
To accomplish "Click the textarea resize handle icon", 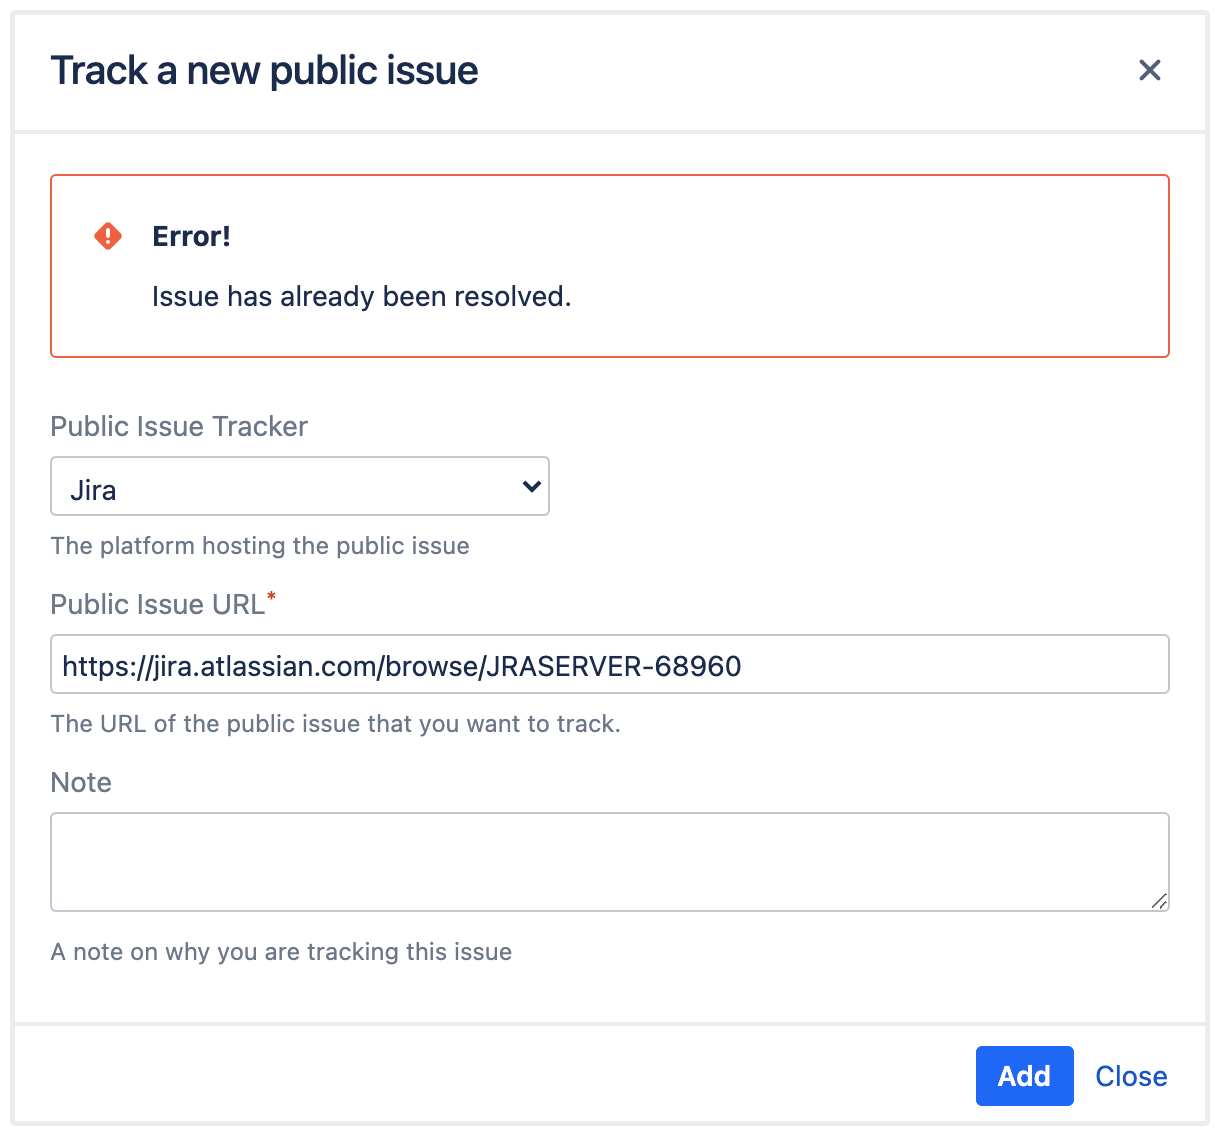I will (x=1162, y=903).
